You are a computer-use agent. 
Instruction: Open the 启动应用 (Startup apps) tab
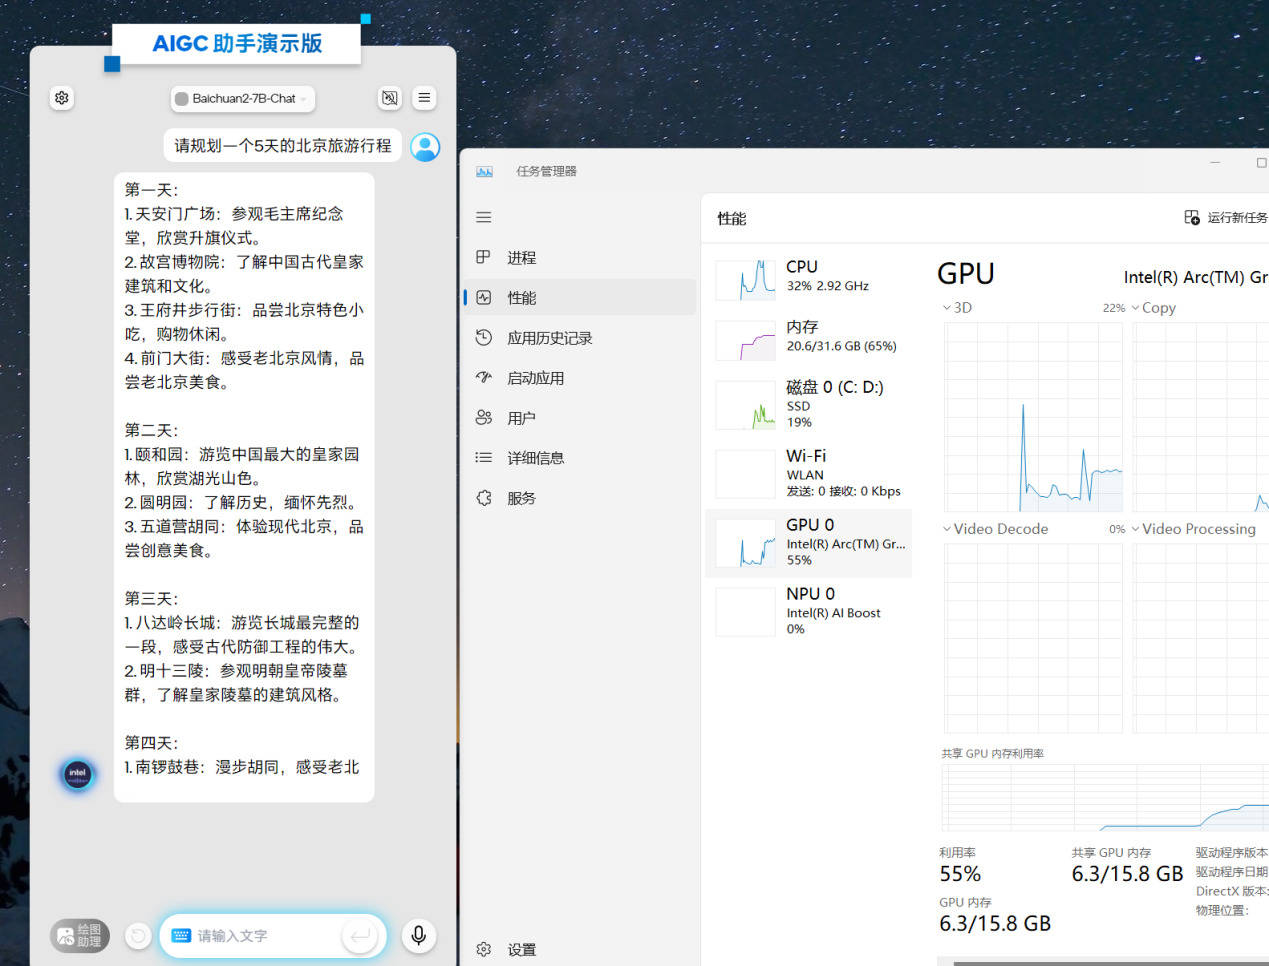535,378
